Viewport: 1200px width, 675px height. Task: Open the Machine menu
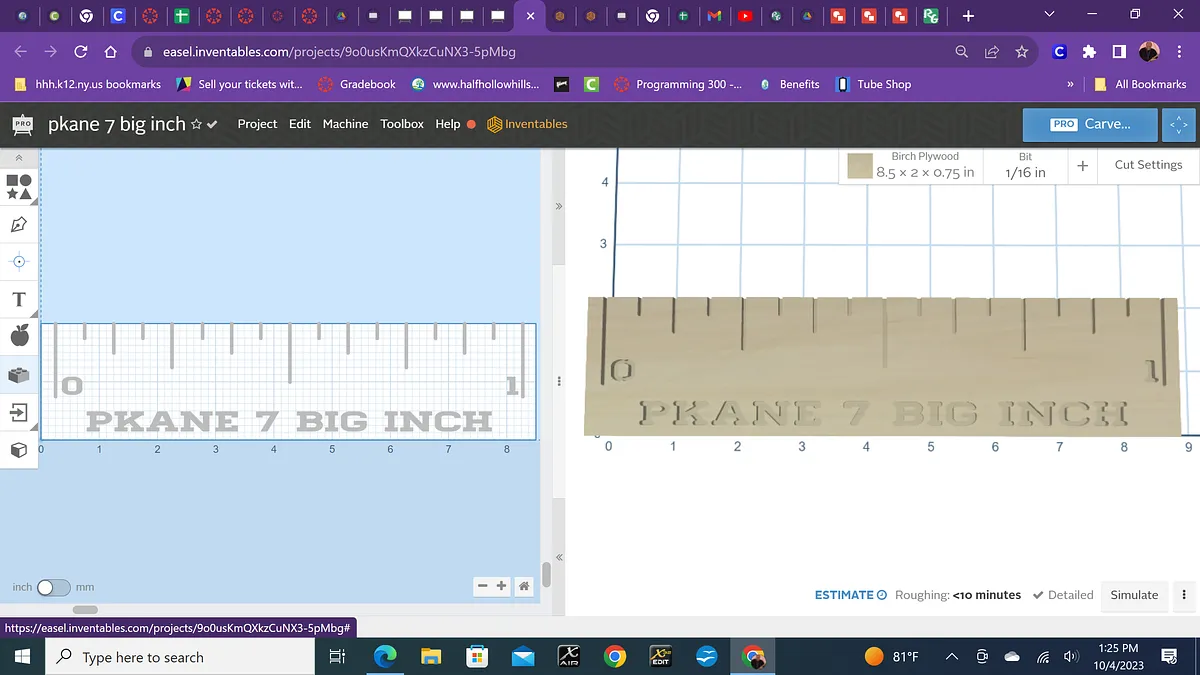(x=345, y=124)
